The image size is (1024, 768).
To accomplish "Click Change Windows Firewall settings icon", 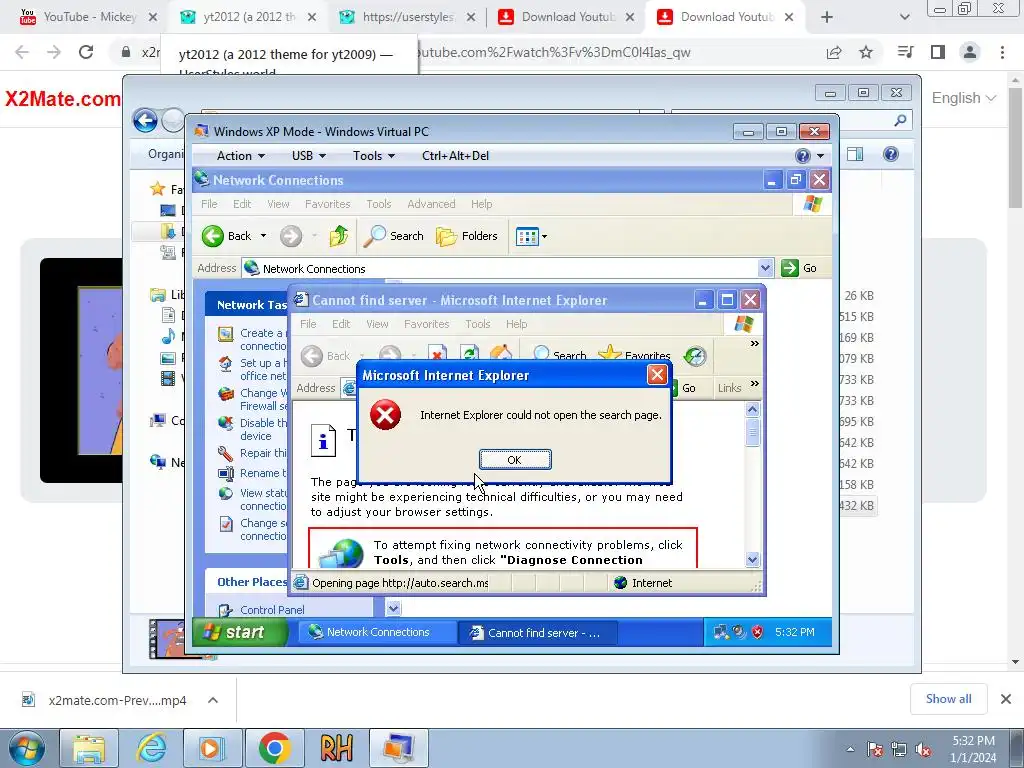I will click(225, 394).
